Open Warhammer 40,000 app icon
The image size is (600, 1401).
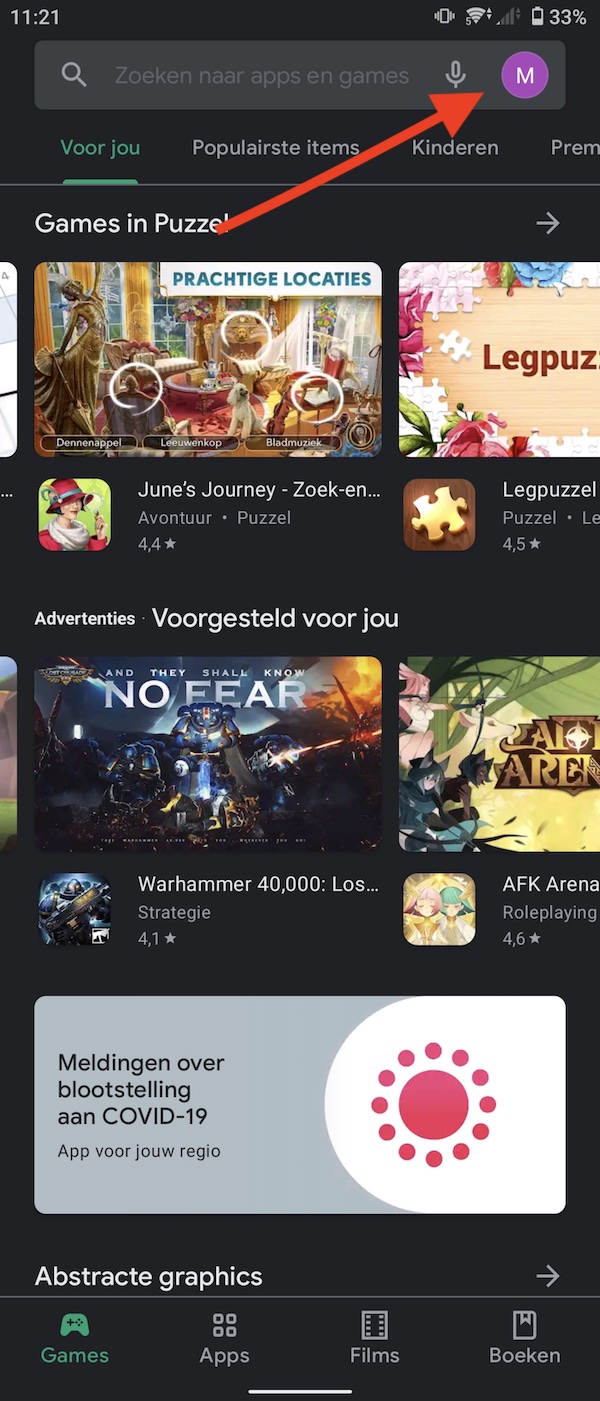click(x=75, y=909)
